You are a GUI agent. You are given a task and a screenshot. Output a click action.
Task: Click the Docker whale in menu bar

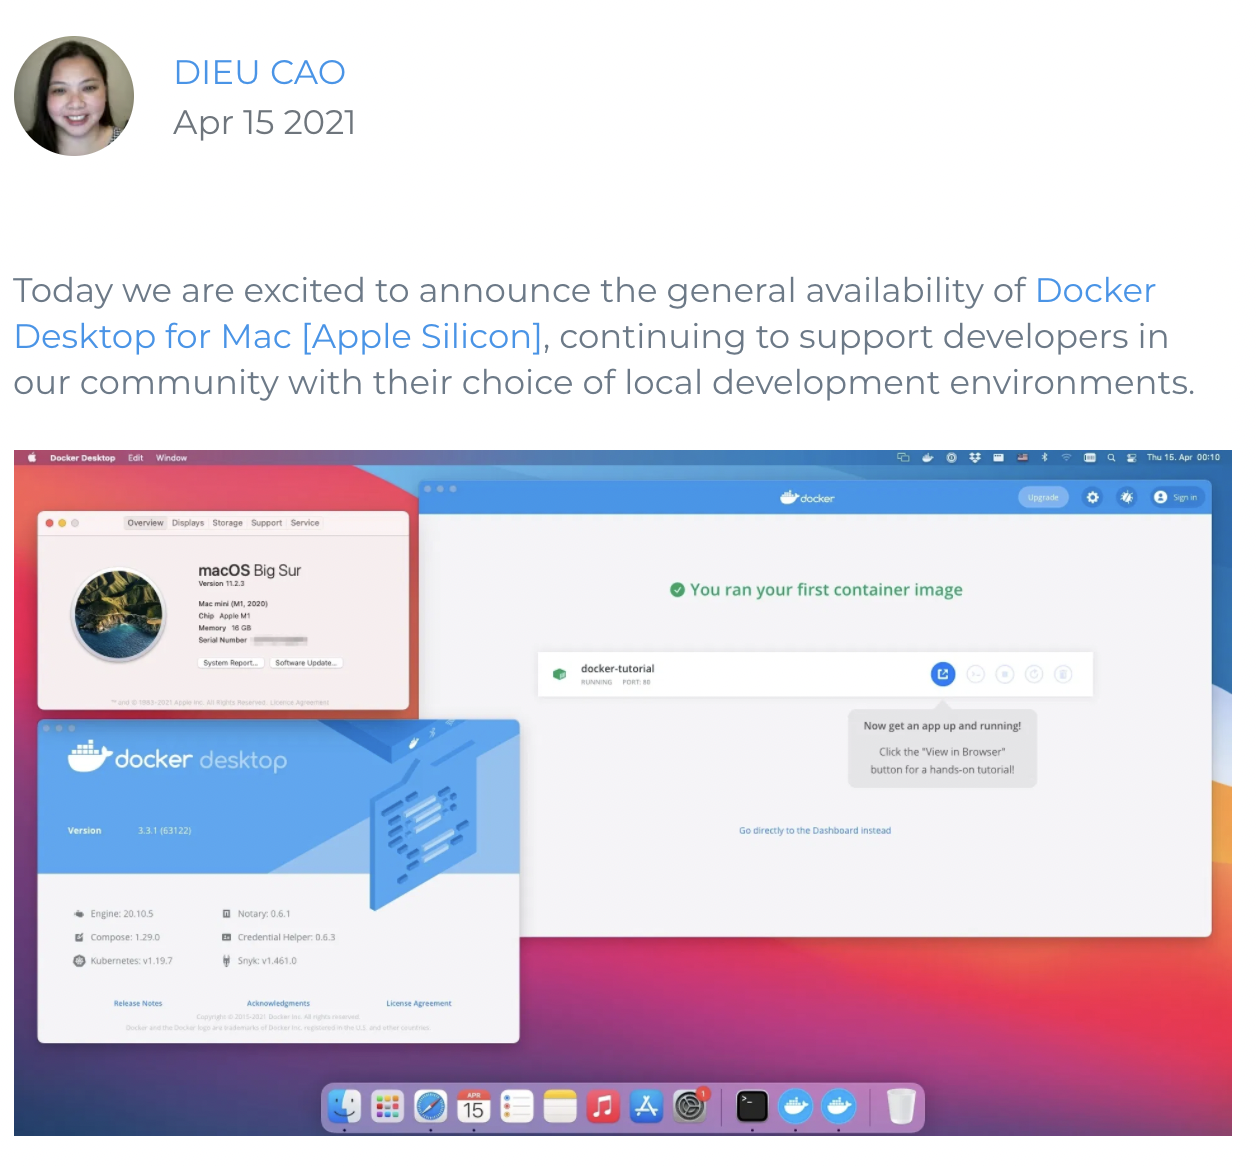click(927, 458)
